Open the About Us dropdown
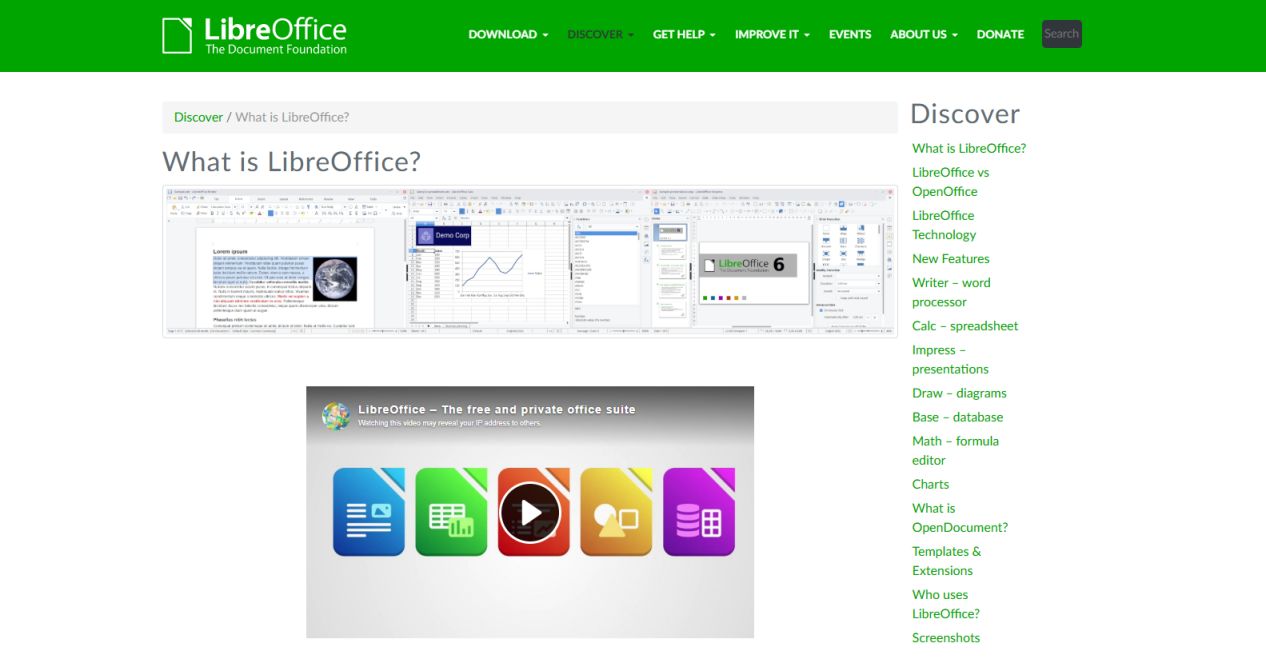This screenshot has height=671, width=1266. click(x=924, y=34)
